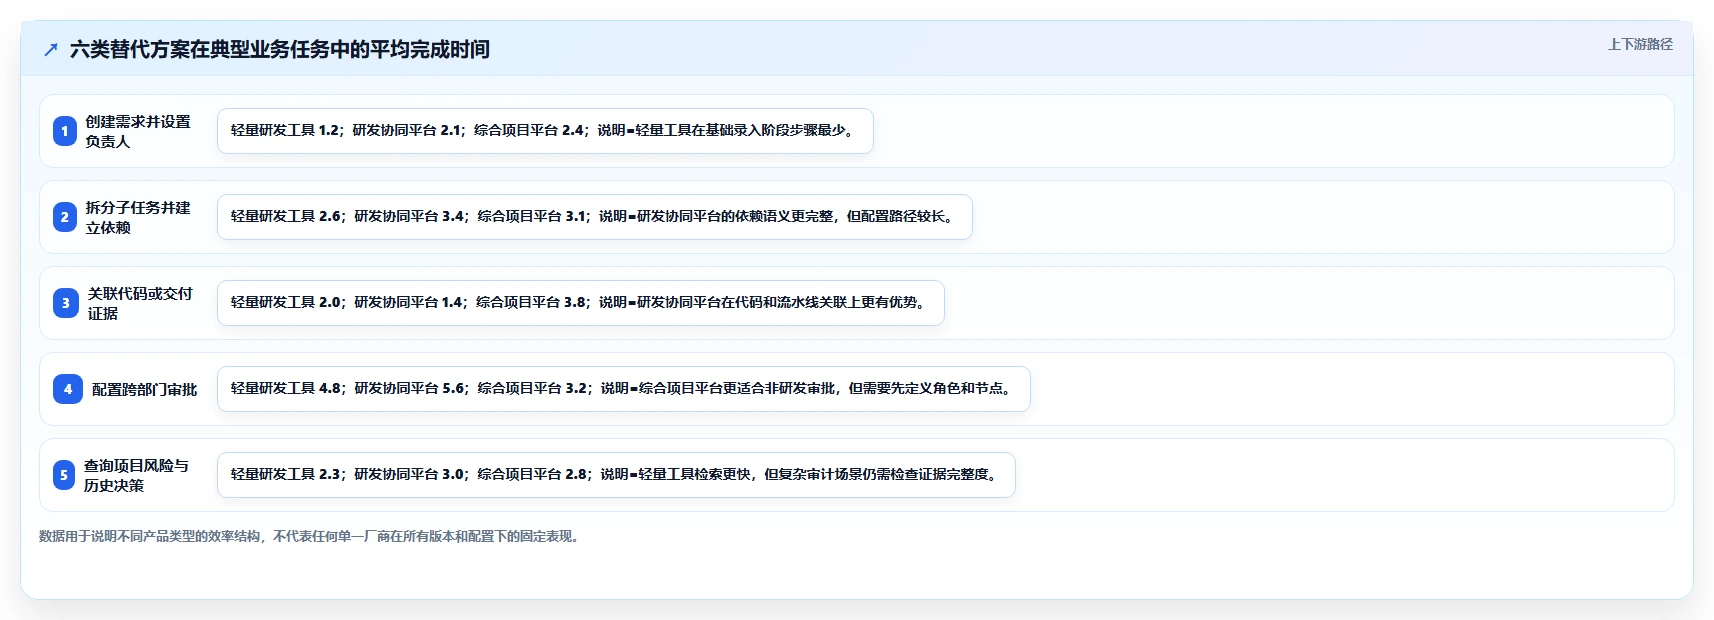Click the title 六类替代方案在典型业务任务中的平均完成时间
Viewport: 1714px width, 620px height.
click(280, 49)
